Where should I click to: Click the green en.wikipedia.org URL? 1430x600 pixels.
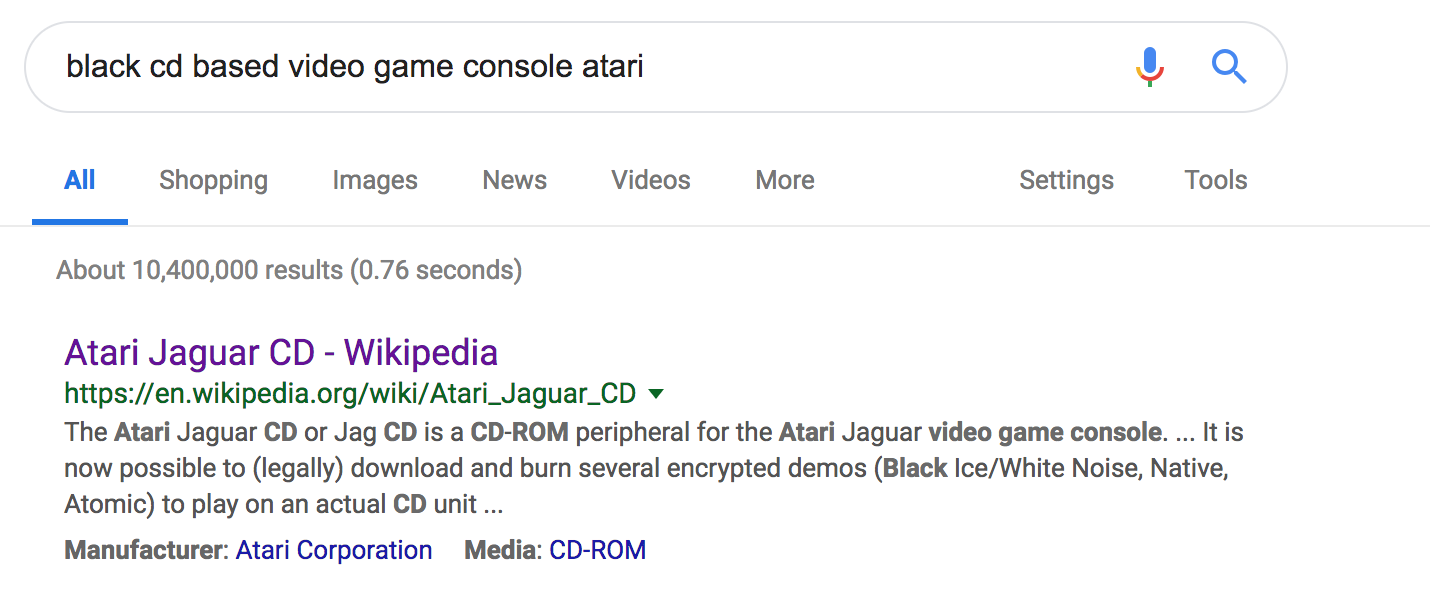350,393
